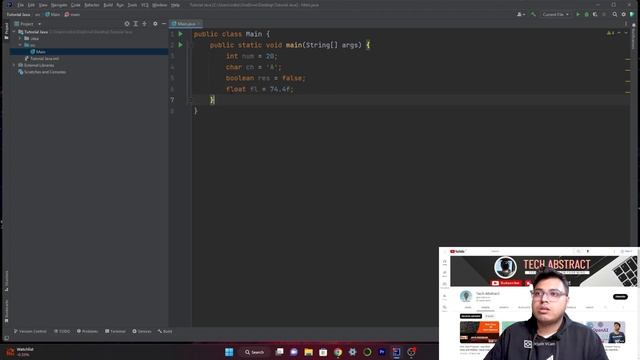Run the Main class from line 1 gutter
This screenshot has height=360, width=640.
tap(180, 34)
